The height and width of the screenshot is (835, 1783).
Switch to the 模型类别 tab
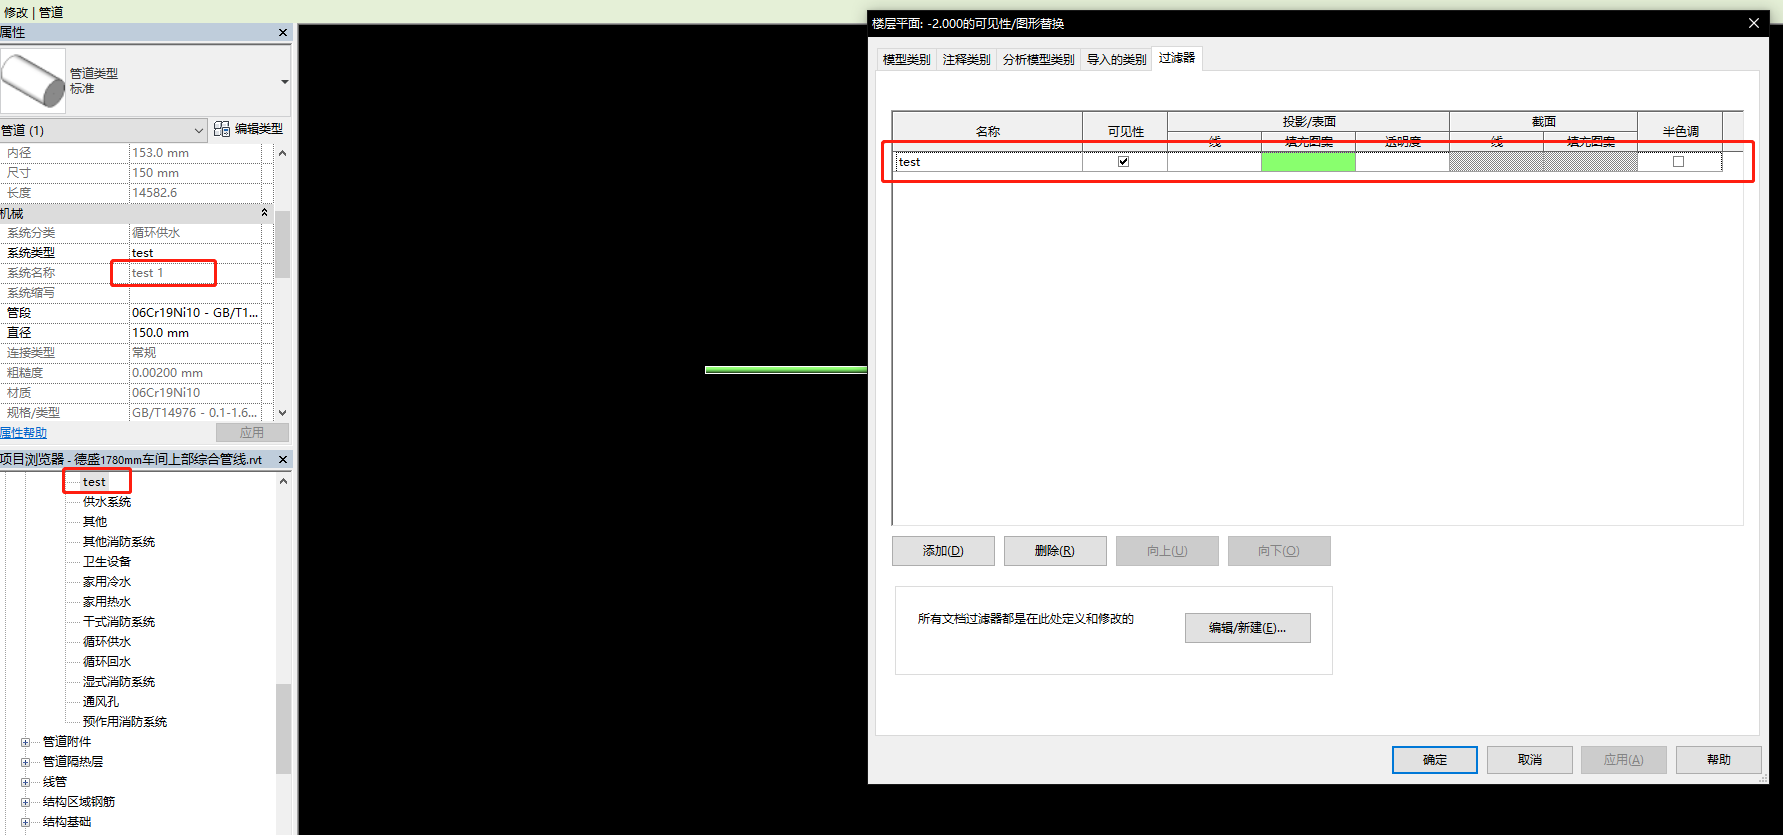coord(906,60)
